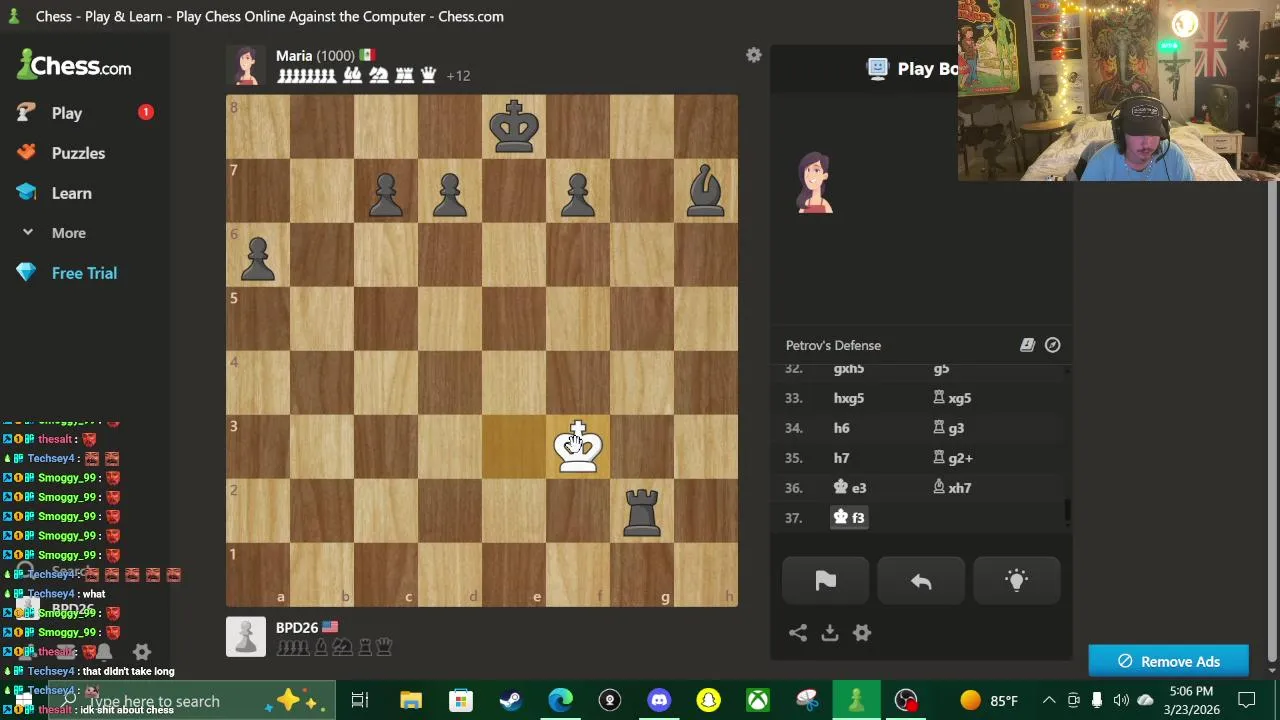The height and width of the screenshot is (720, 1280).
Task: Show hidden tray icons chevron
Action: click(1049, 701)
